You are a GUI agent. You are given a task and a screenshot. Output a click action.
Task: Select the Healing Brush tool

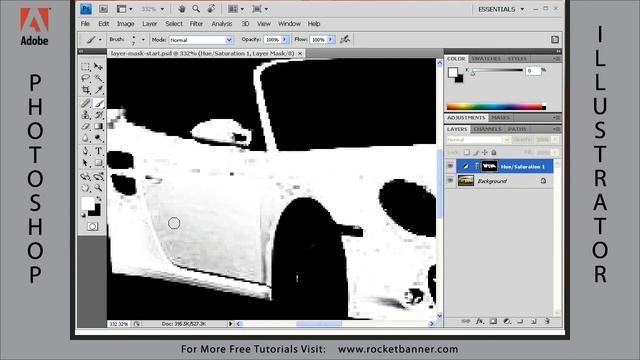pos(85,103)
